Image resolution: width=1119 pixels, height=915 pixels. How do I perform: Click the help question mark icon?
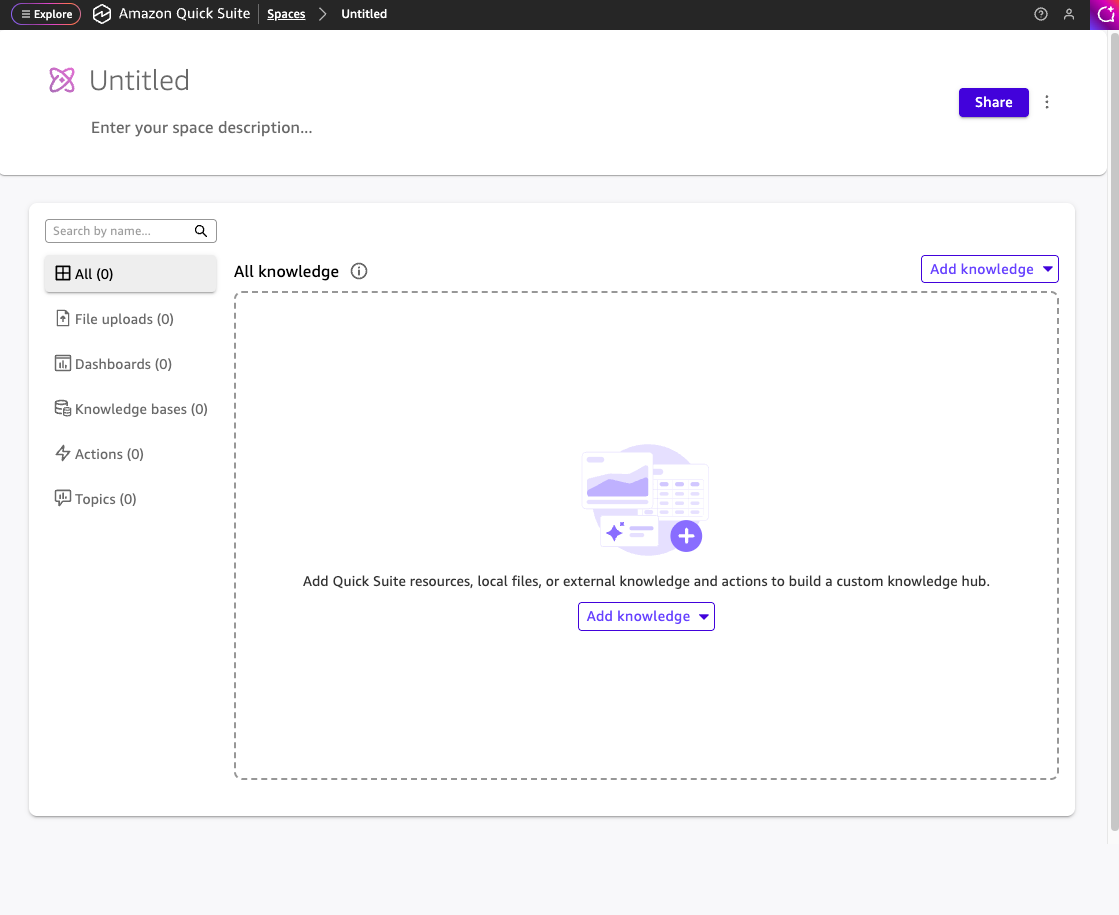point(1041,14)
